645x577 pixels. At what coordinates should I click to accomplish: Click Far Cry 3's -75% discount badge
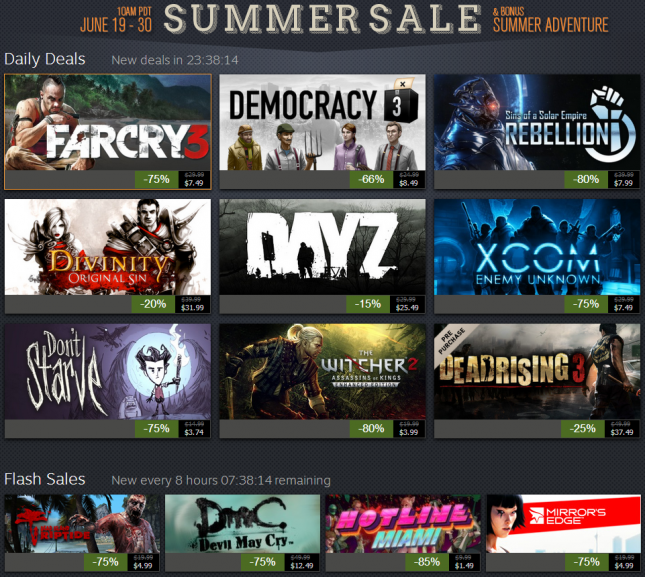click(x=156, y=179)
